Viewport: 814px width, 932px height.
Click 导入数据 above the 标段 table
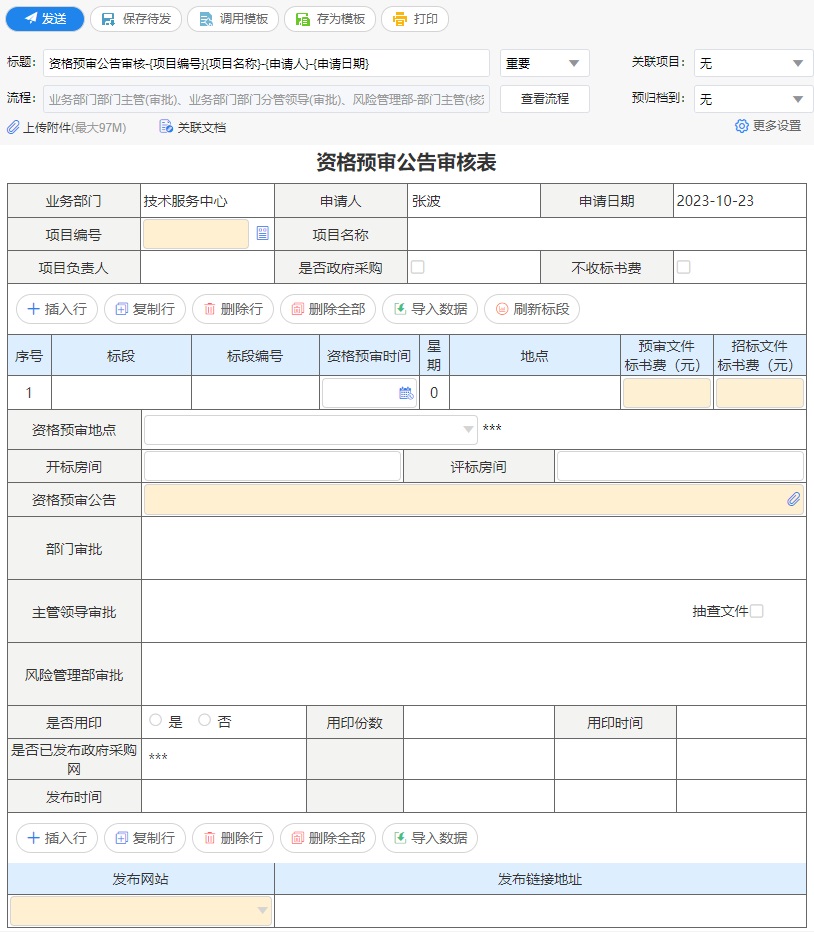click(430, 309)
